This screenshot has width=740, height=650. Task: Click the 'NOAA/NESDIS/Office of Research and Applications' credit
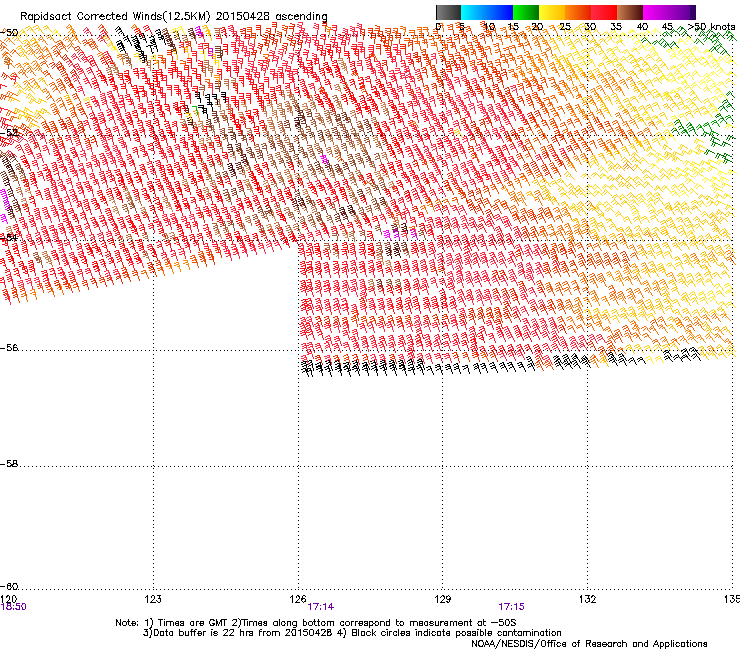(x=589, y=644)
